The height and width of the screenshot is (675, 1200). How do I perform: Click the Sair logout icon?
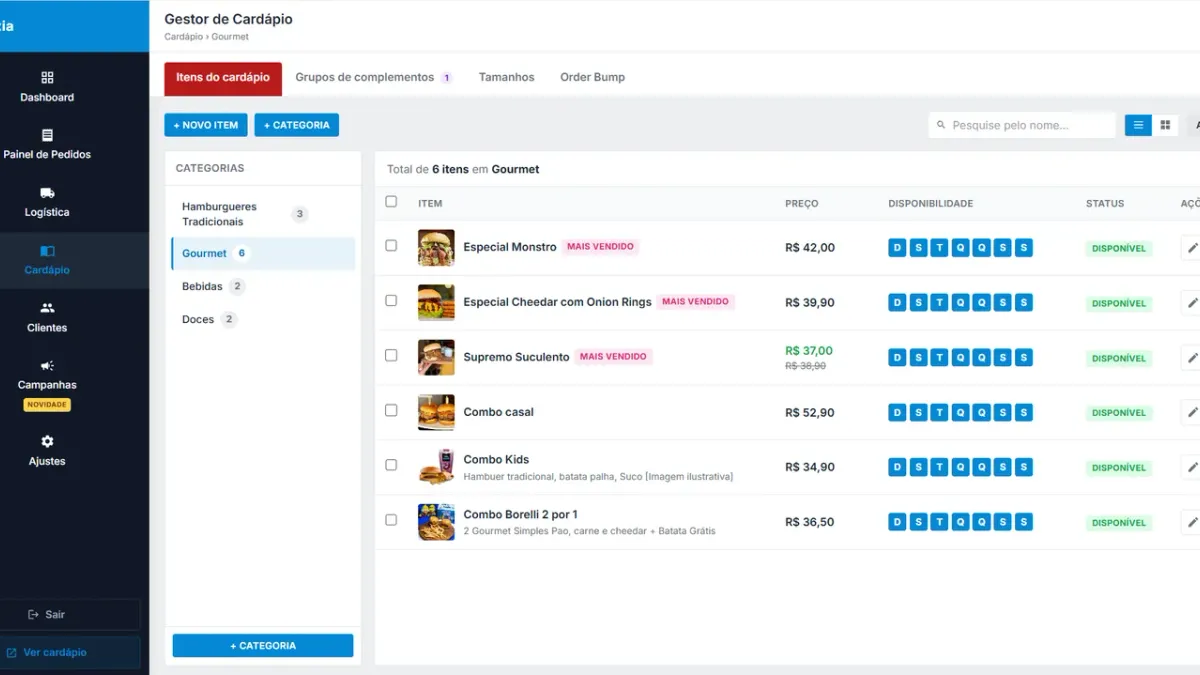tap(33, 614)
